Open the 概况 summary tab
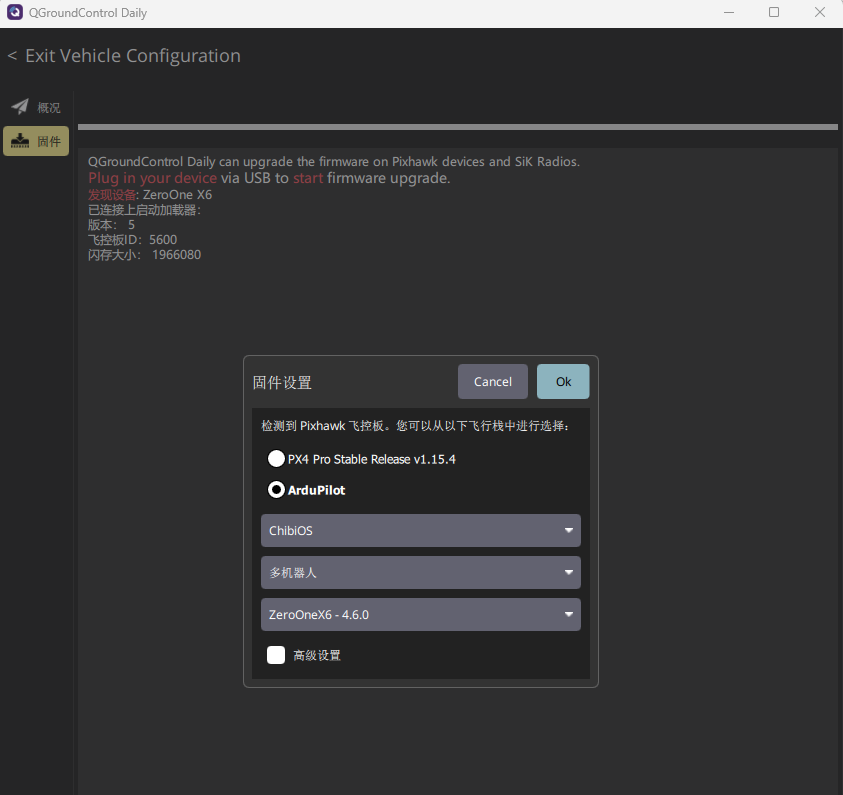The image size is (843, 795). pyautogui.click(x=36, y=107)
